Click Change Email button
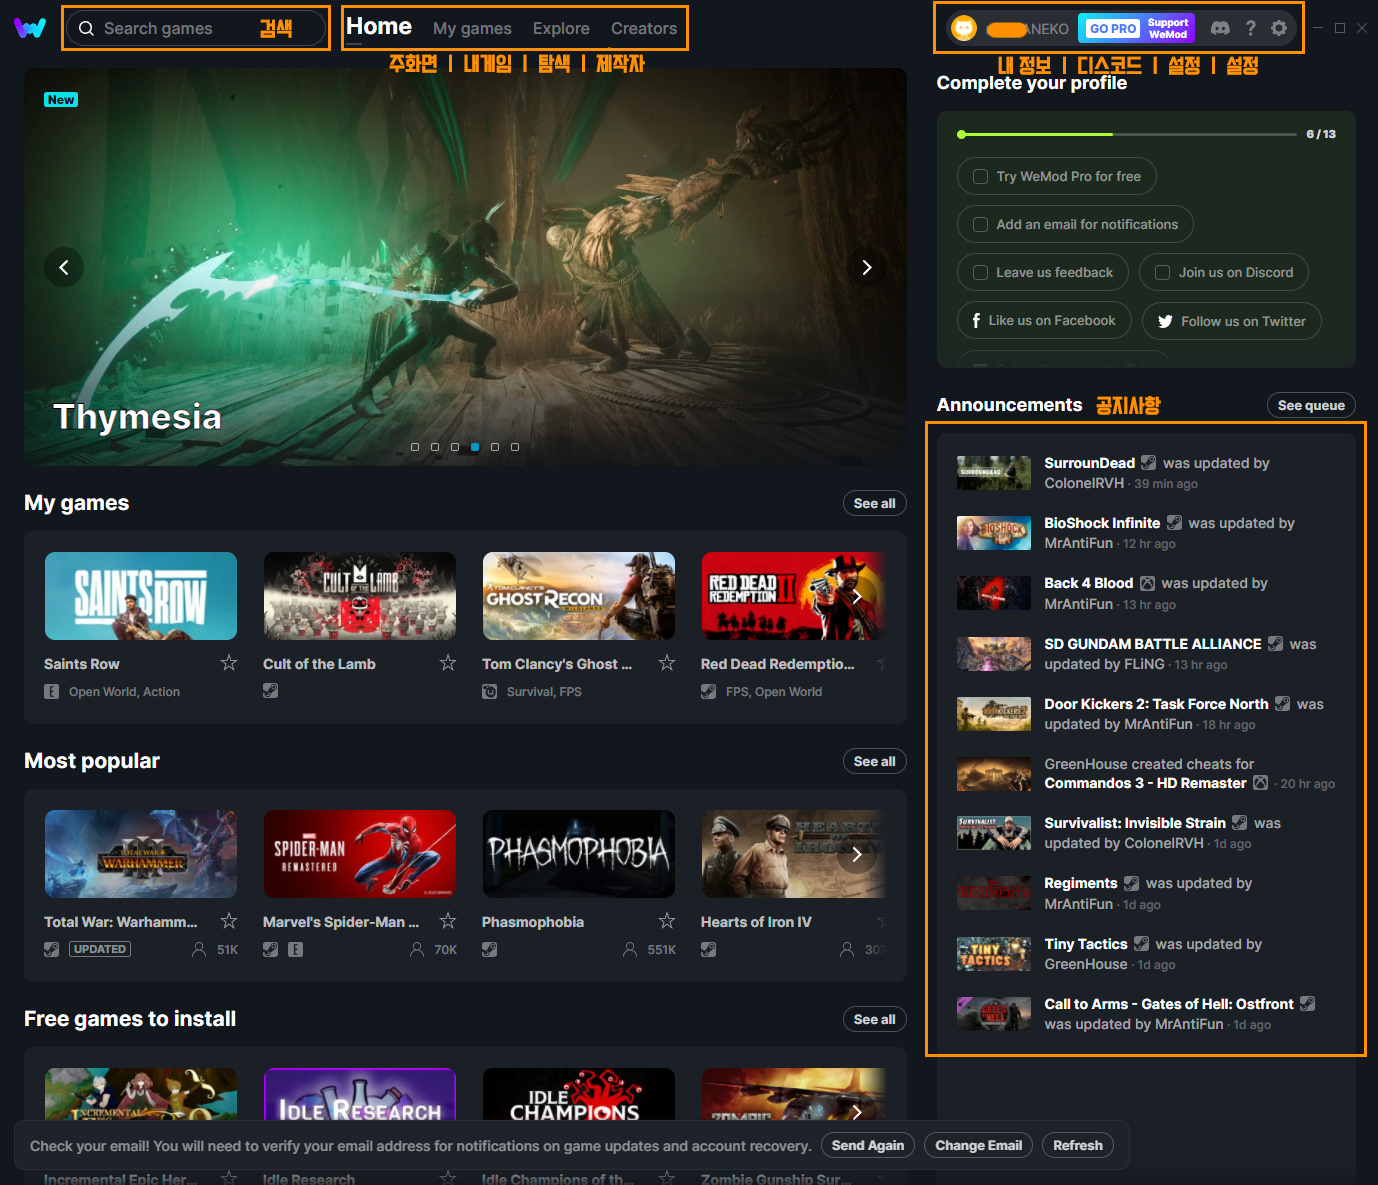Image resolution: width=1378 pixels, height=1185 pixels. click(x=979, y=1145)
